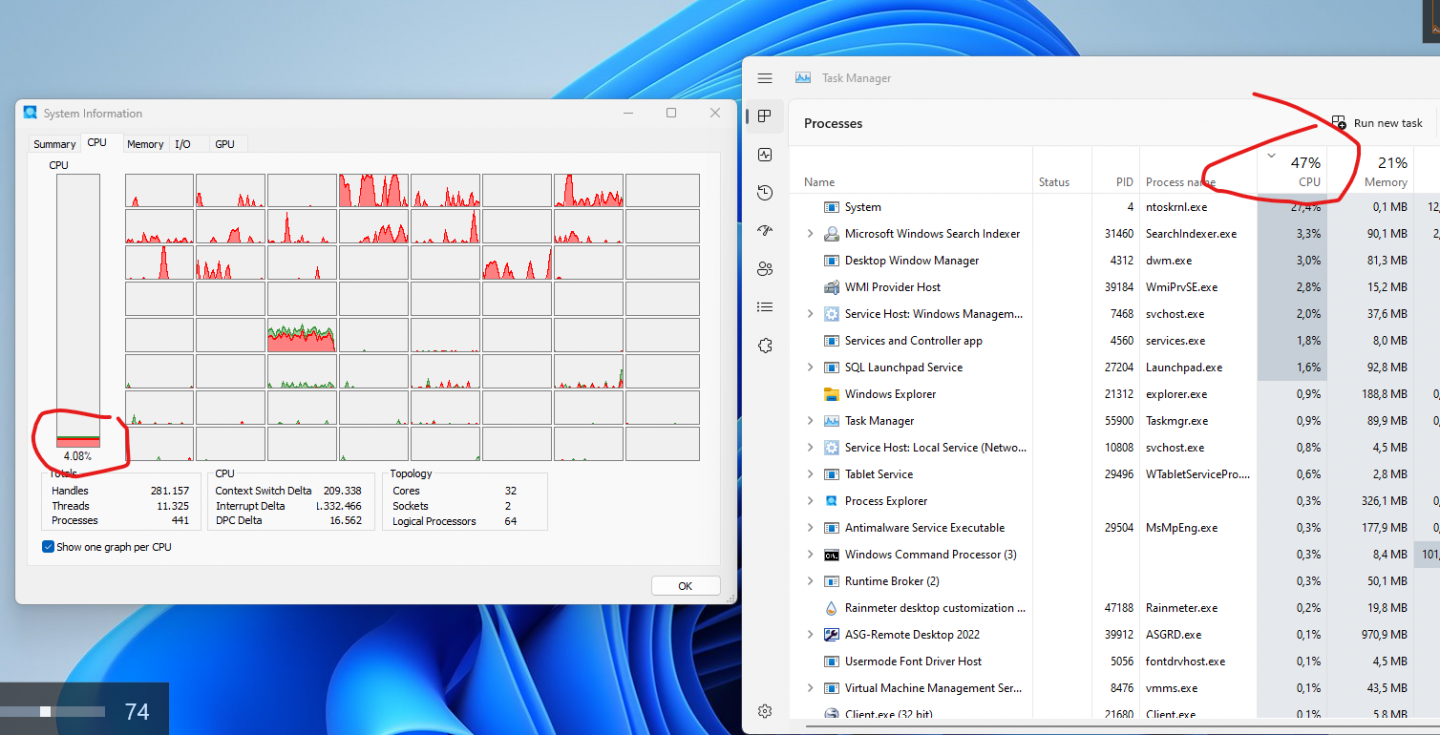Expand Windows Command Processor (3) group
This screenshot has height=735, width=1440.
810,555
